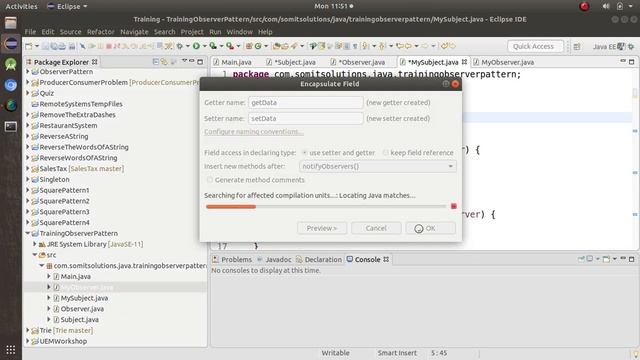Open the Package Explorer view menu arrow

point(184,61)
